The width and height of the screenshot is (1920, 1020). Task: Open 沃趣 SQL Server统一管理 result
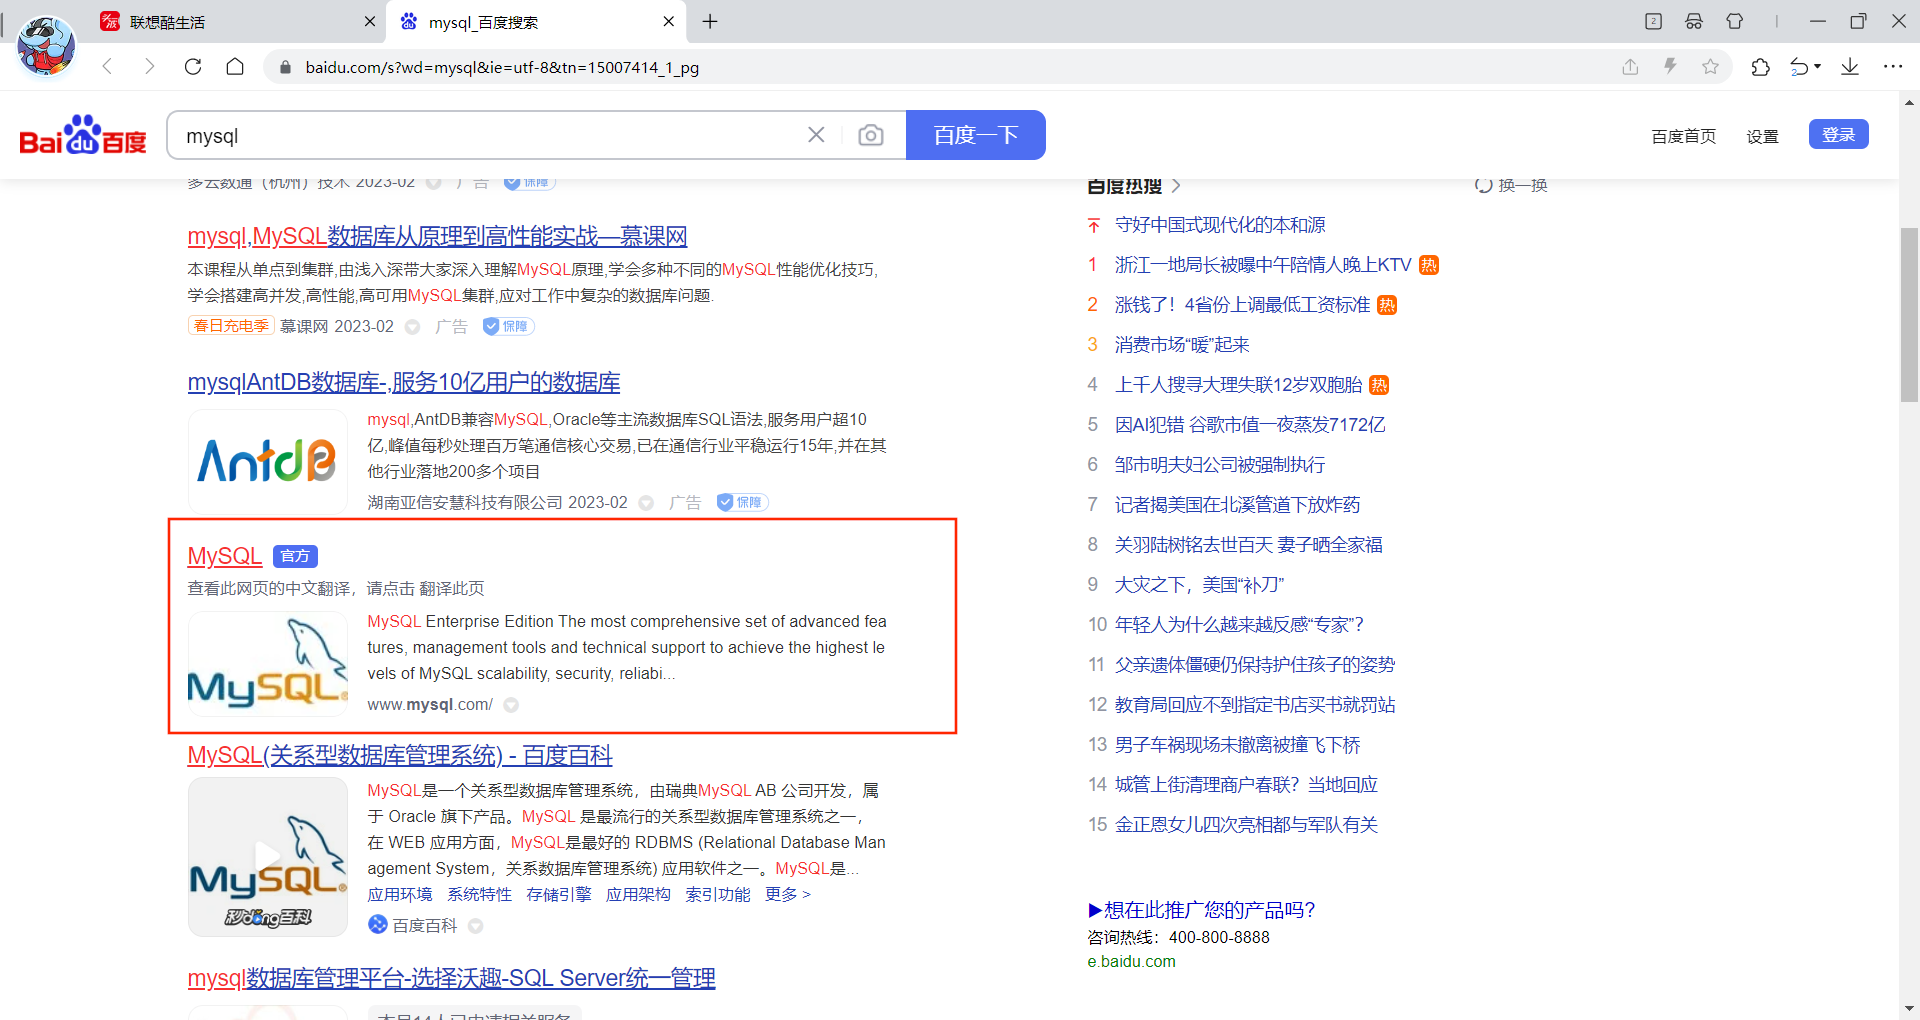coord(451,978)
